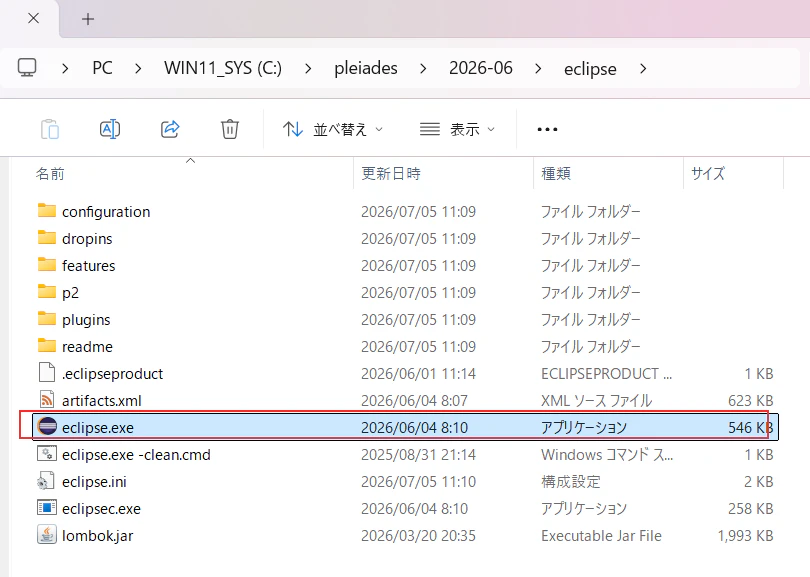
Task: Sort by 更新日時 column header
Action: tap(391, 174)
